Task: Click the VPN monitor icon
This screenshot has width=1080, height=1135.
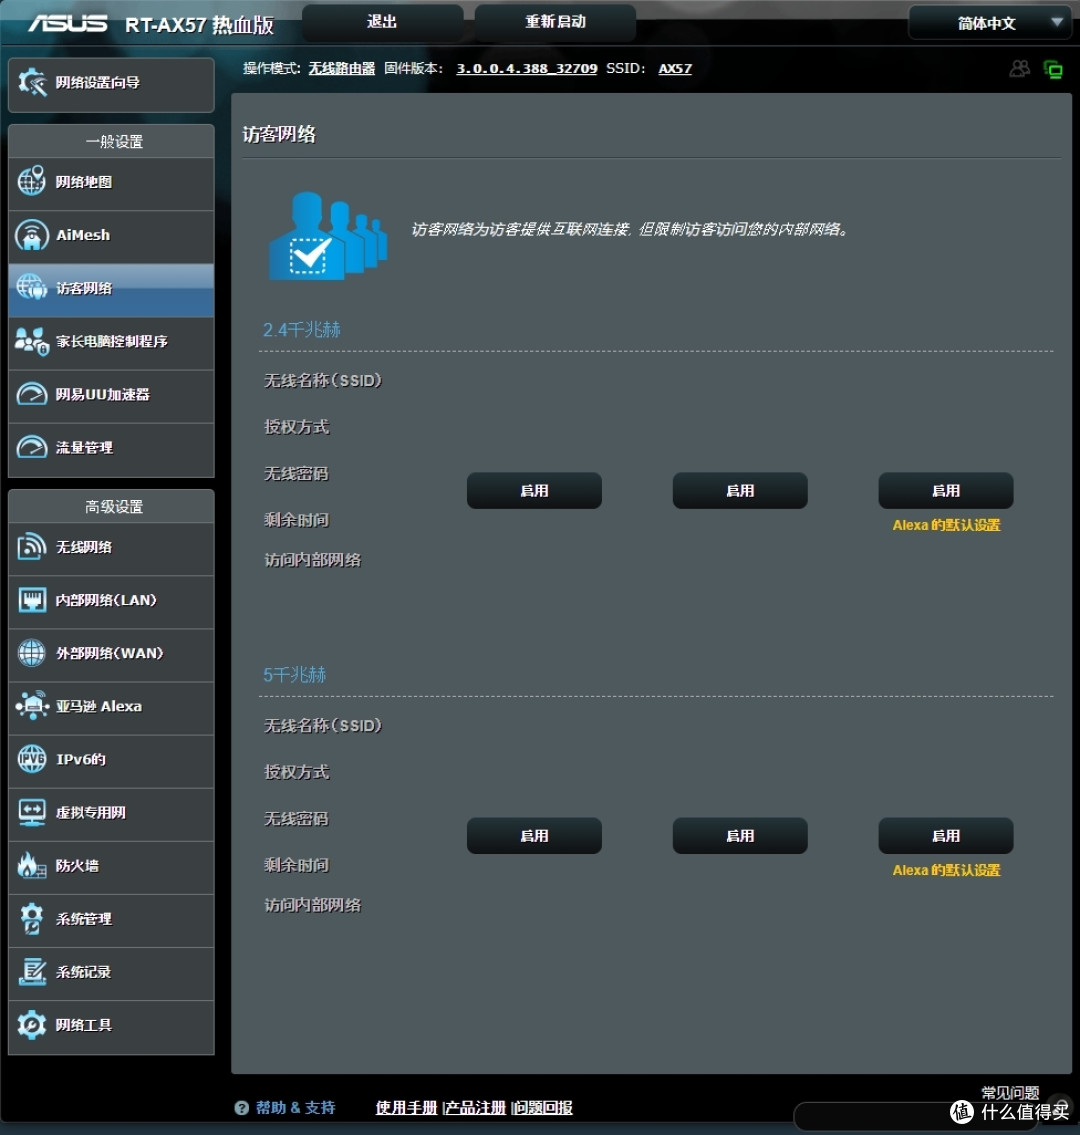Action: coord(32,812)
